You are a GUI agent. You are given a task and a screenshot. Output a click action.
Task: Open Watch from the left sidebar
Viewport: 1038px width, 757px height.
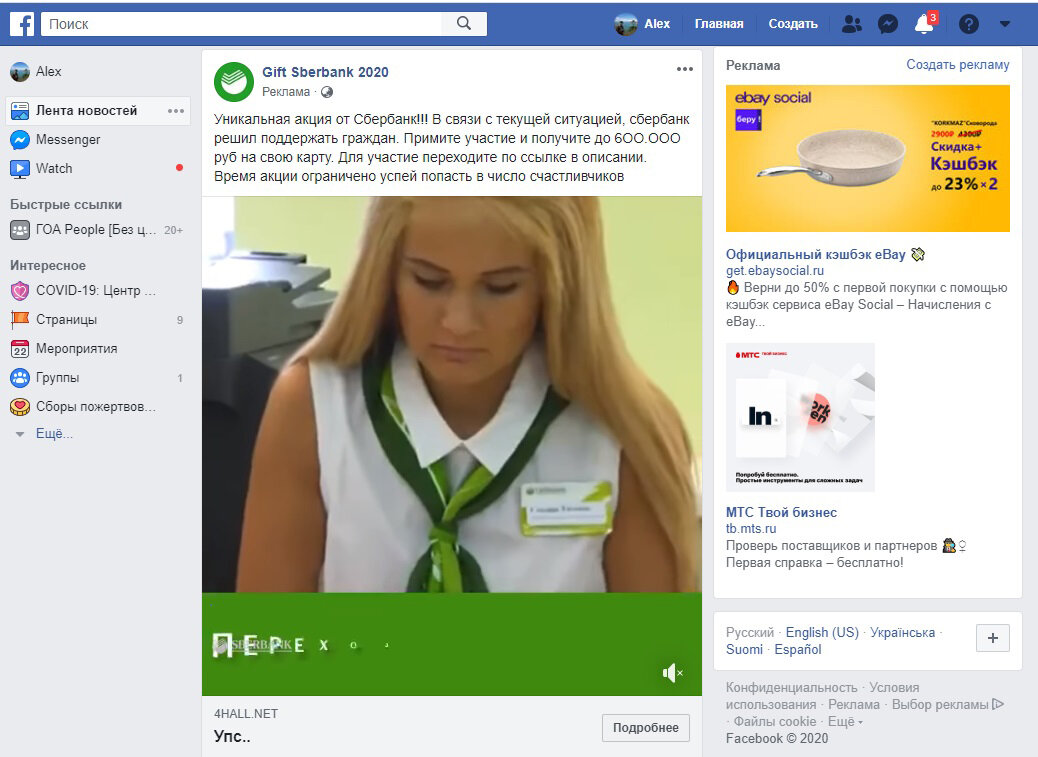coord(54,169)
